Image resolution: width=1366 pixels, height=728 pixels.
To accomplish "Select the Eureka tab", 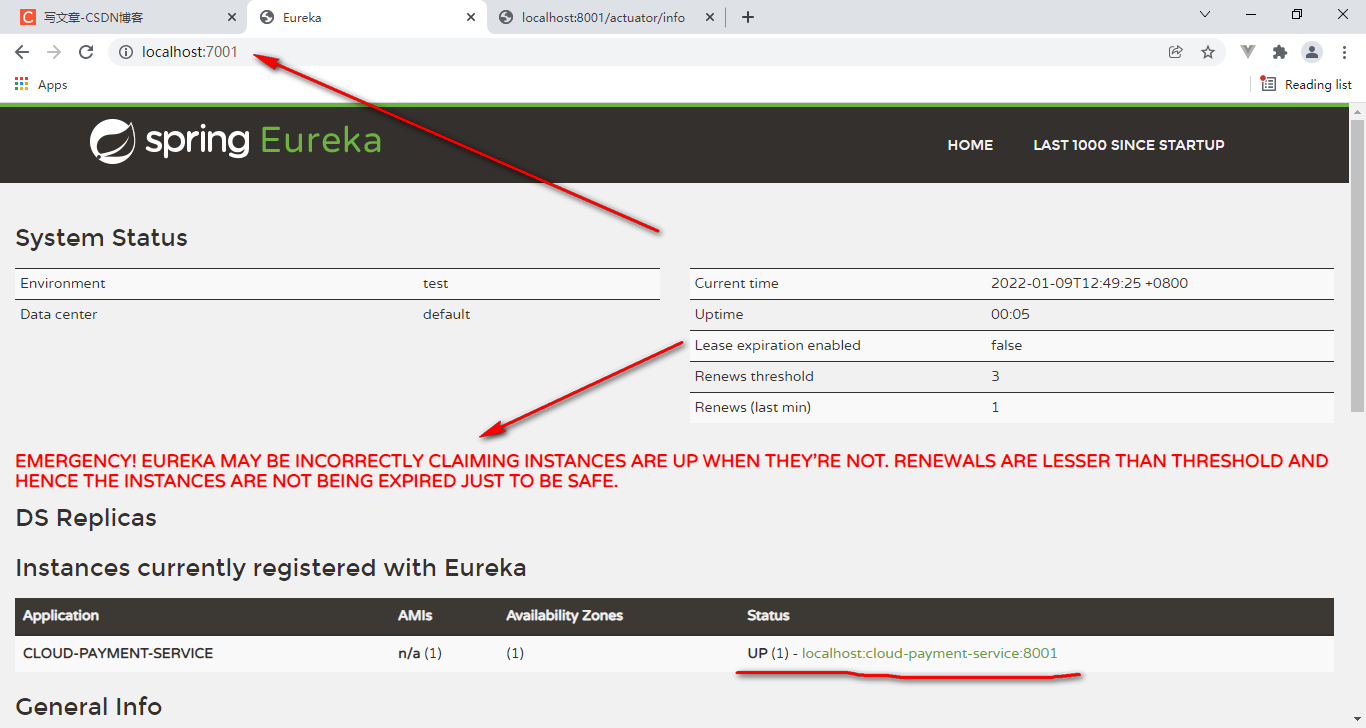I will pyautogui.click(x=366, y=17).
